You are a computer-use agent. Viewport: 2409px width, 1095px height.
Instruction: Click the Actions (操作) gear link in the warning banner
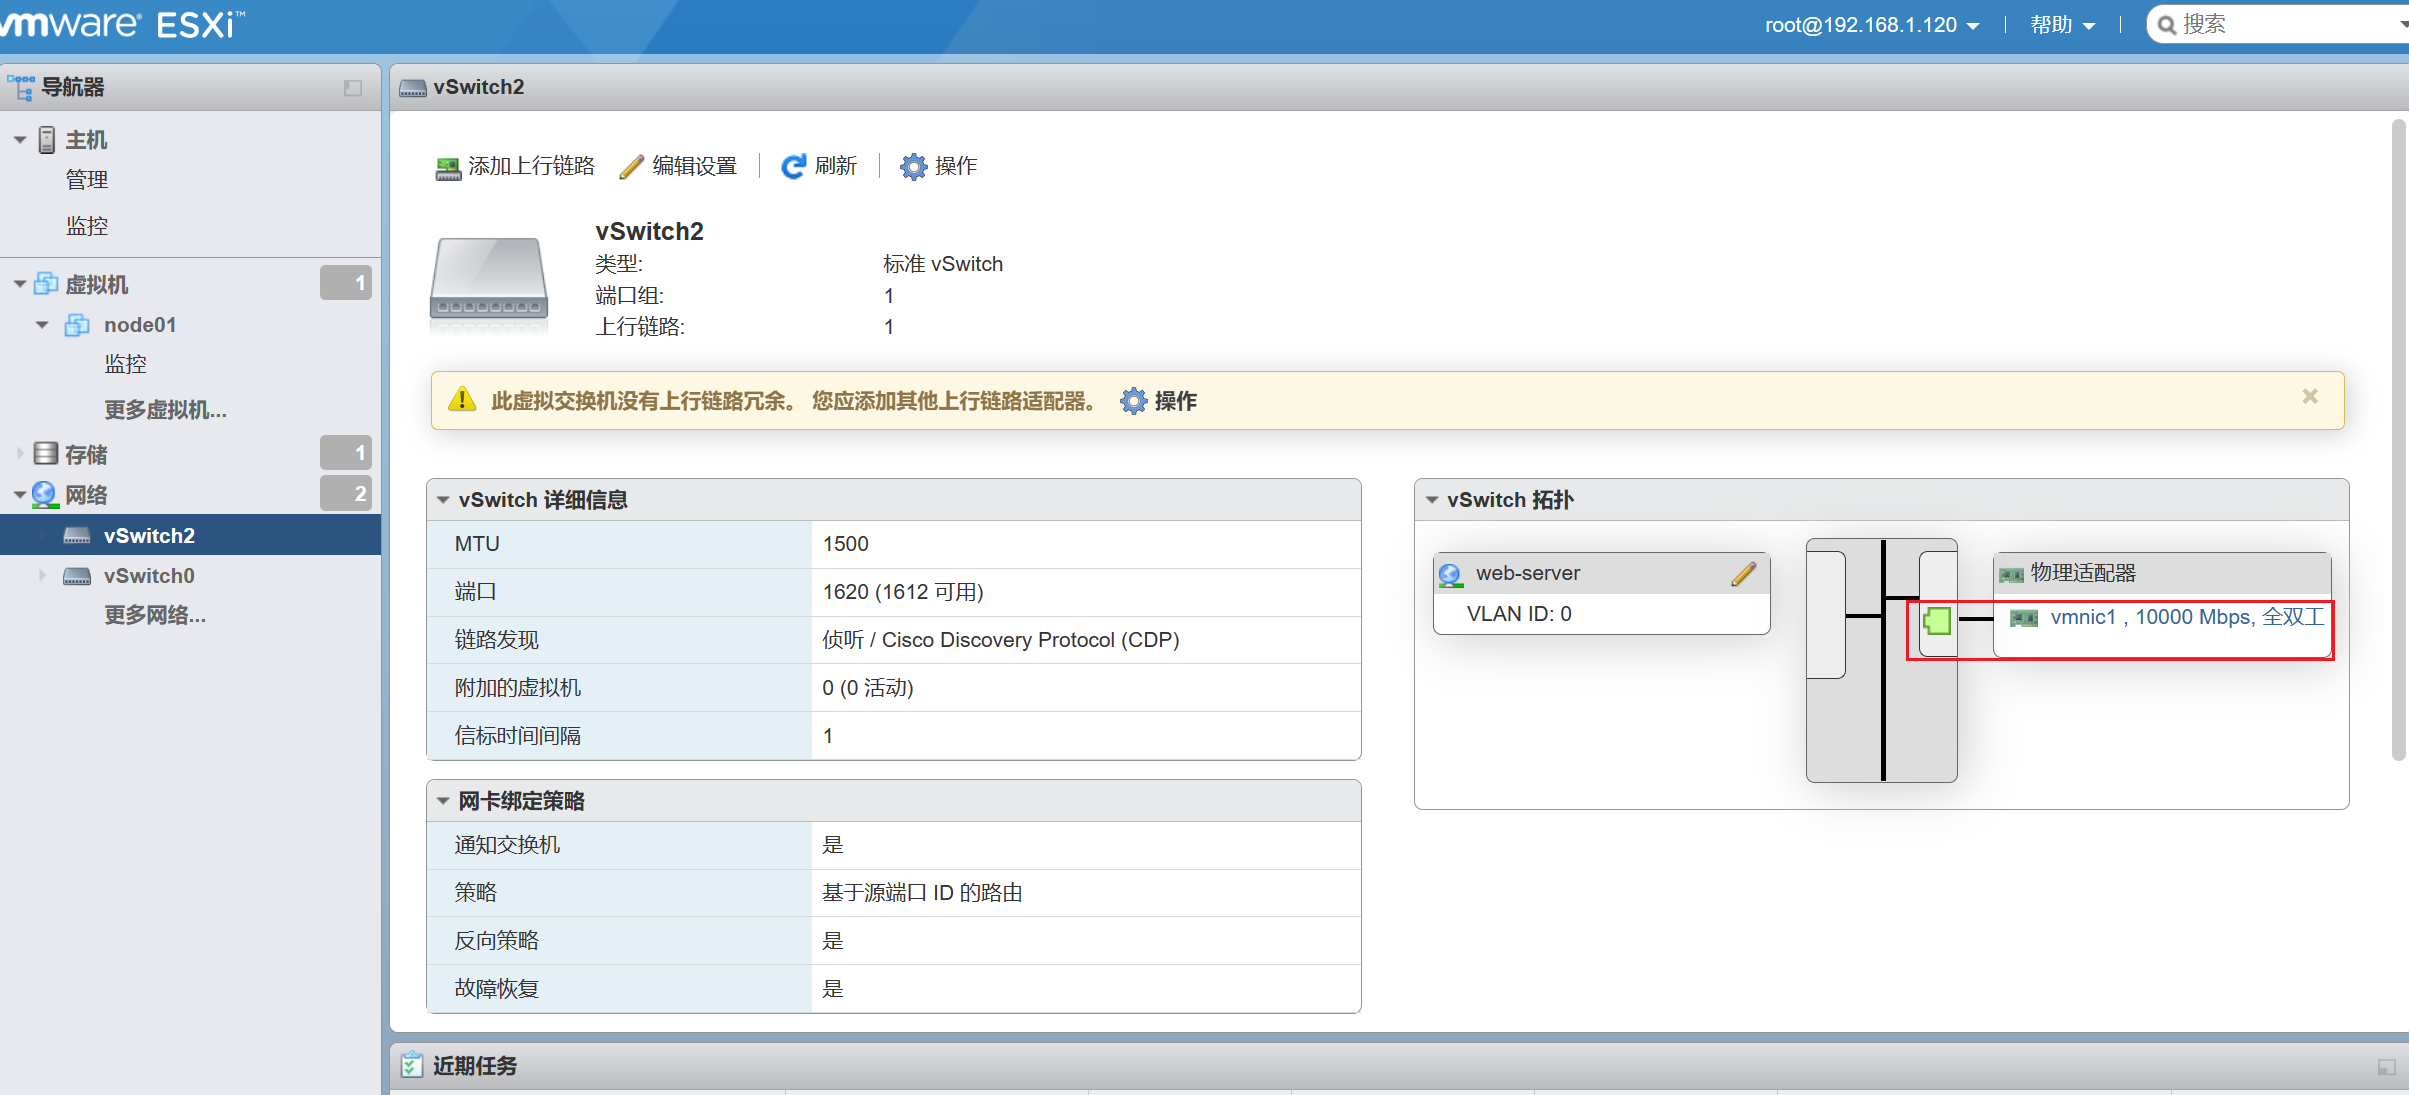(1158, 401)
